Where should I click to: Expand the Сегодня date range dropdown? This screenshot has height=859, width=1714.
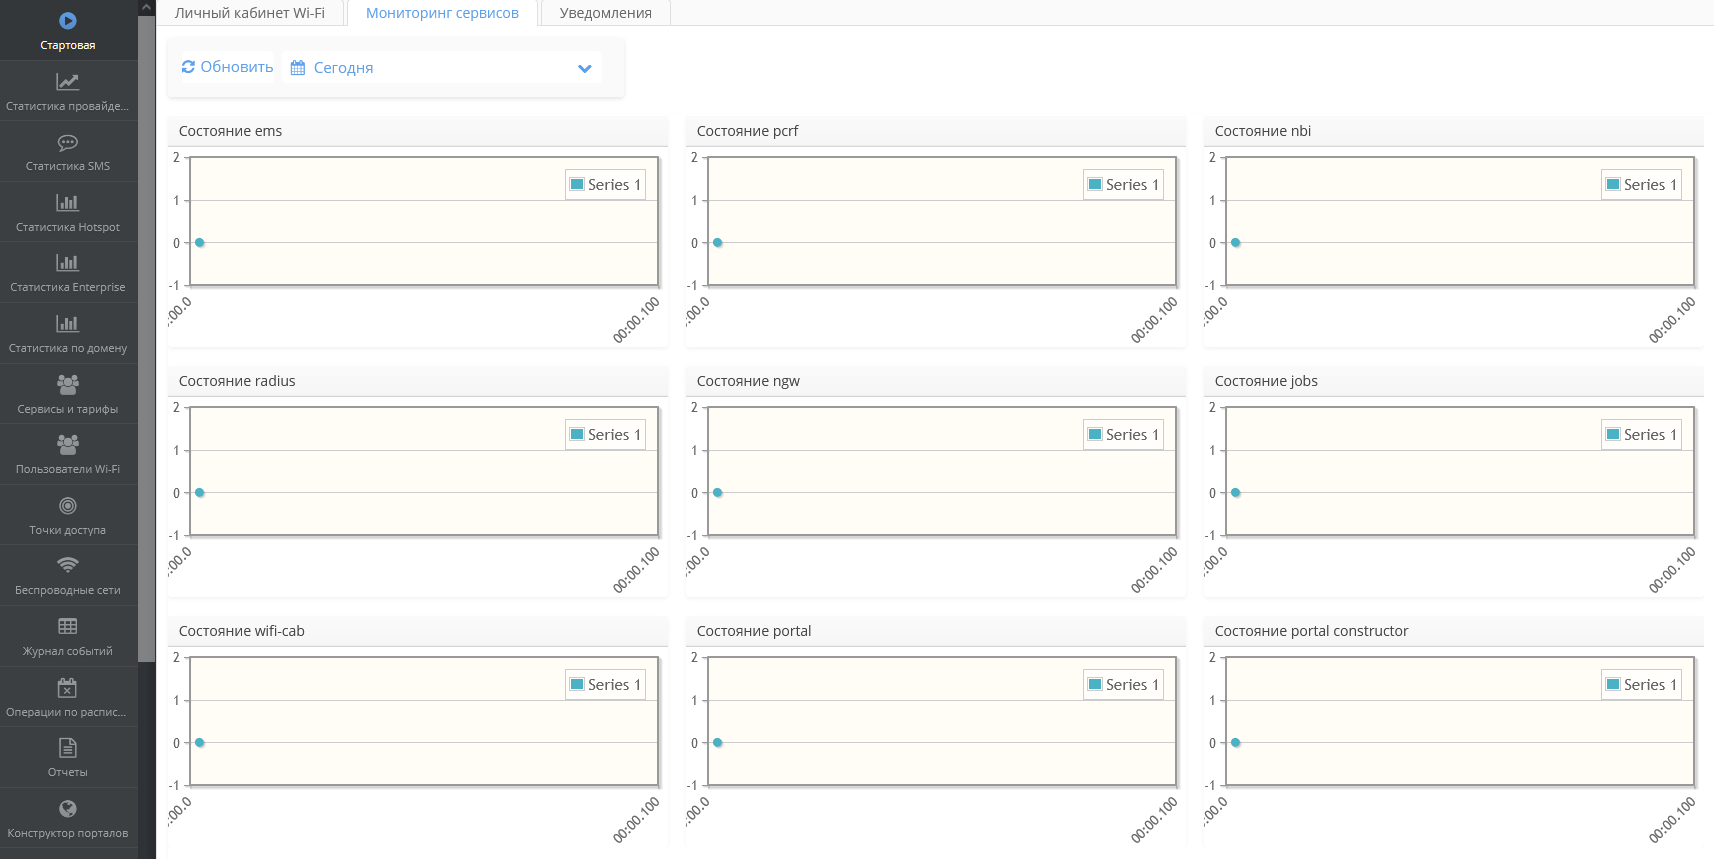(441, 68)
